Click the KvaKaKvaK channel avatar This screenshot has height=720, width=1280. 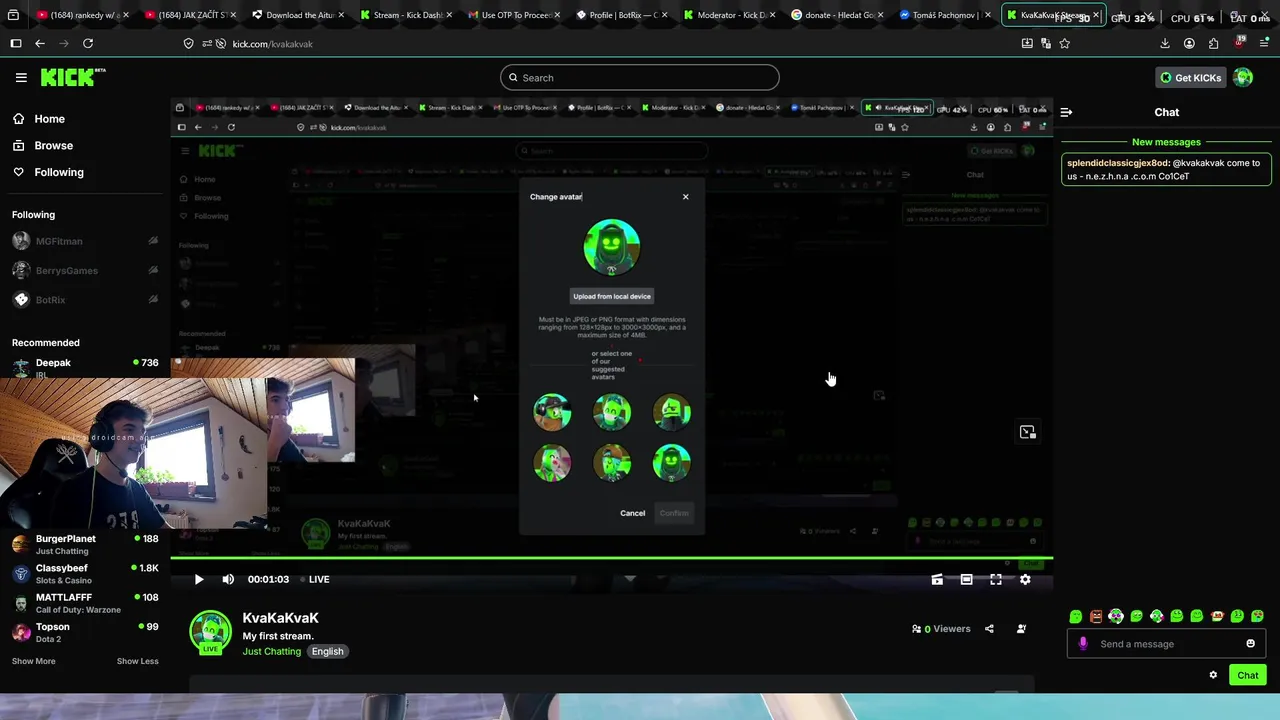pyautogui.click(x=210, y=632)
